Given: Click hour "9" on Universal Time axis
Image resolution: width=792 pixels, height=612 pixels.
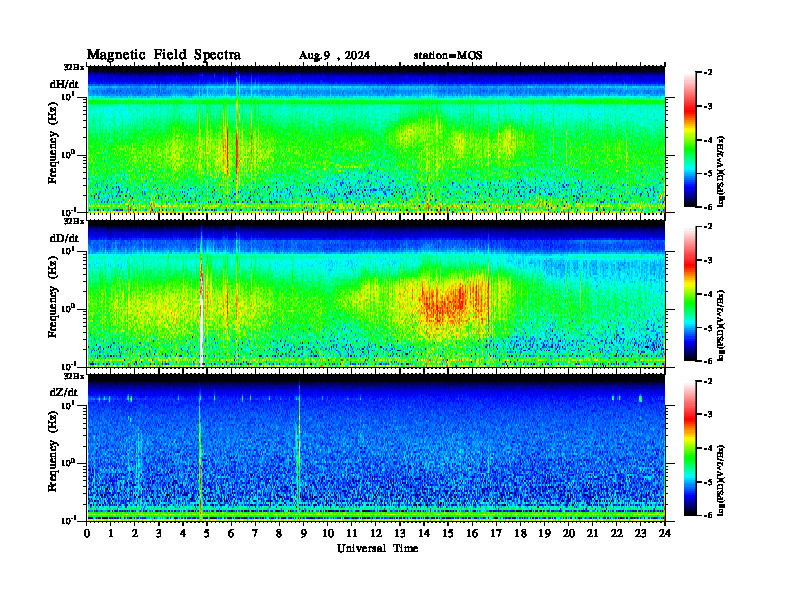Looking at the screenshot, I should 304,533.
